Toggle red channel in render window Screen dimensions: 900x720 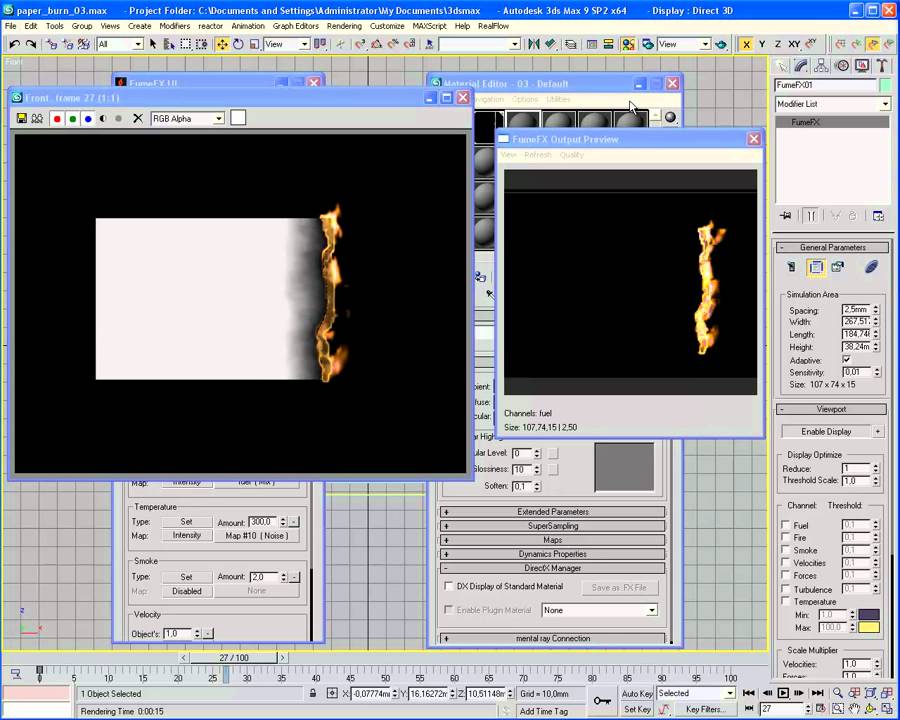(x=57, y=119)
